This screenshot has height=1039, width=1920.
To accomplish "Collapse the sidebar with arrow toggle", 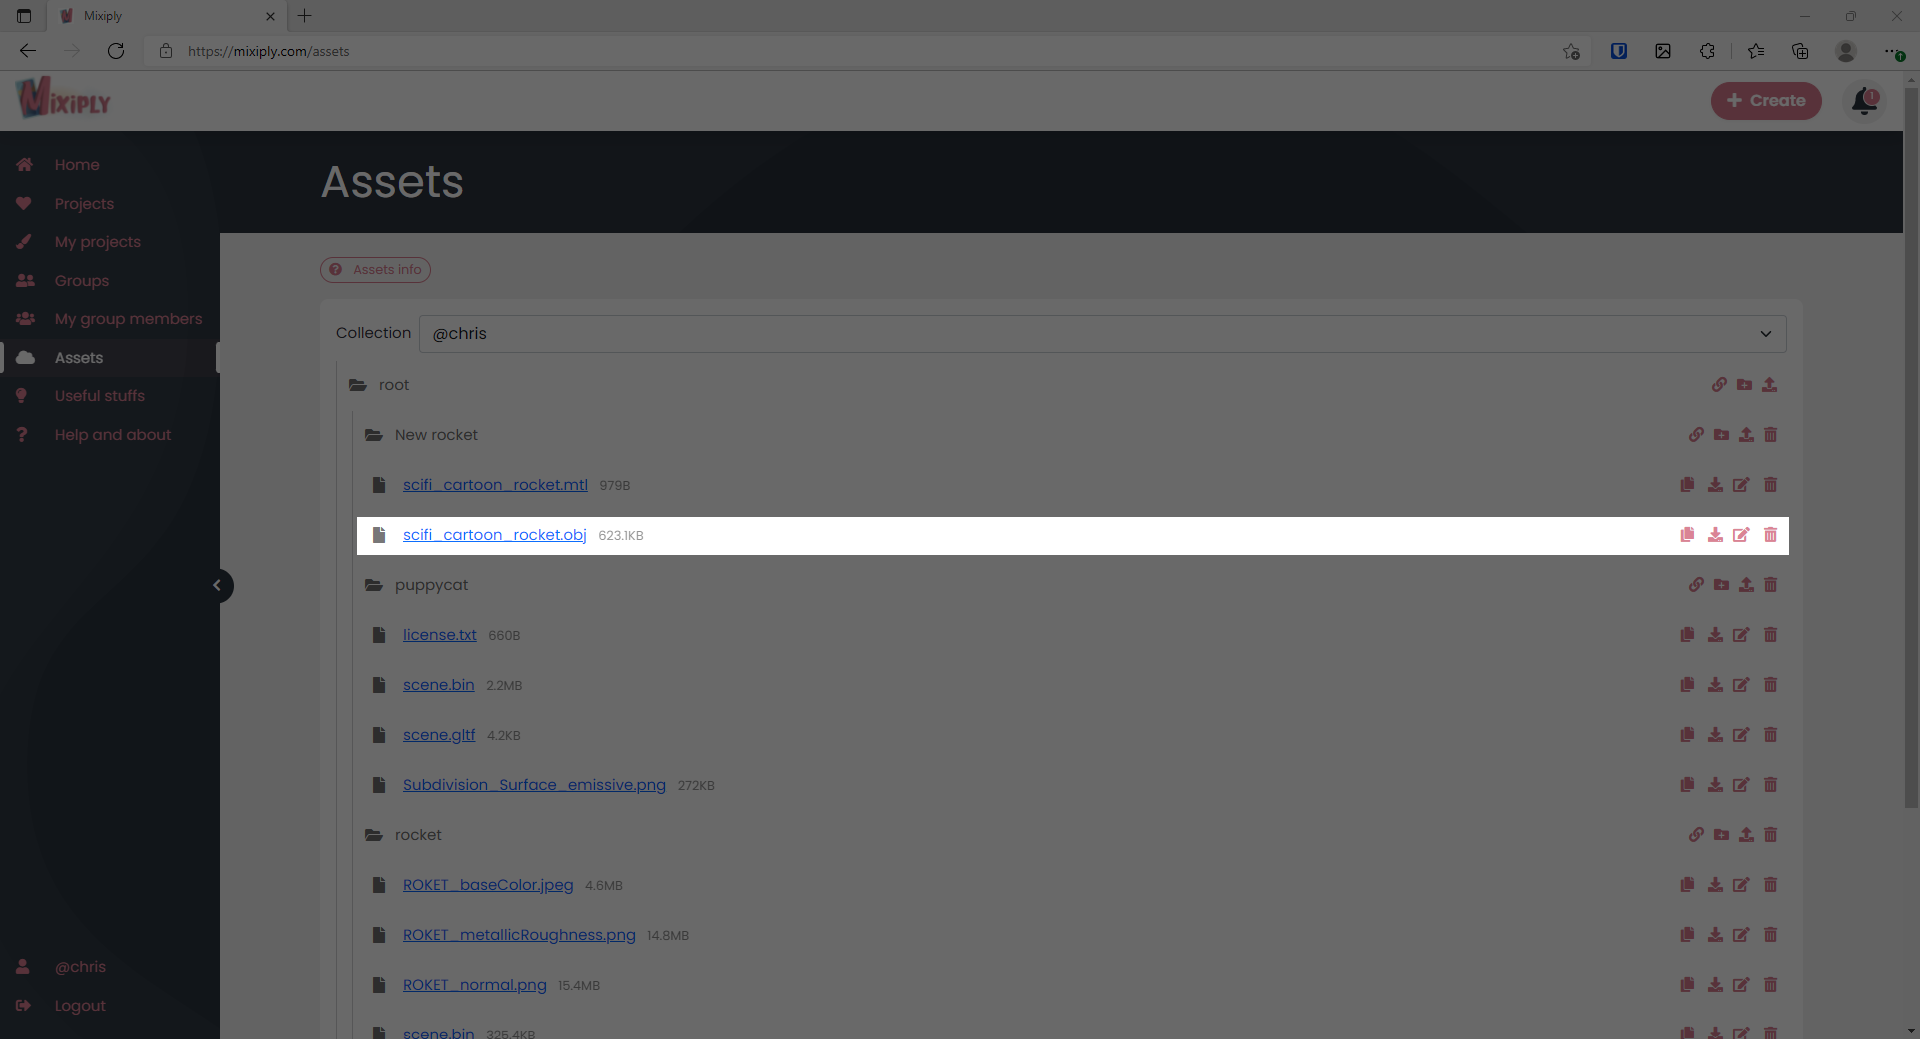I will (217, 586).
